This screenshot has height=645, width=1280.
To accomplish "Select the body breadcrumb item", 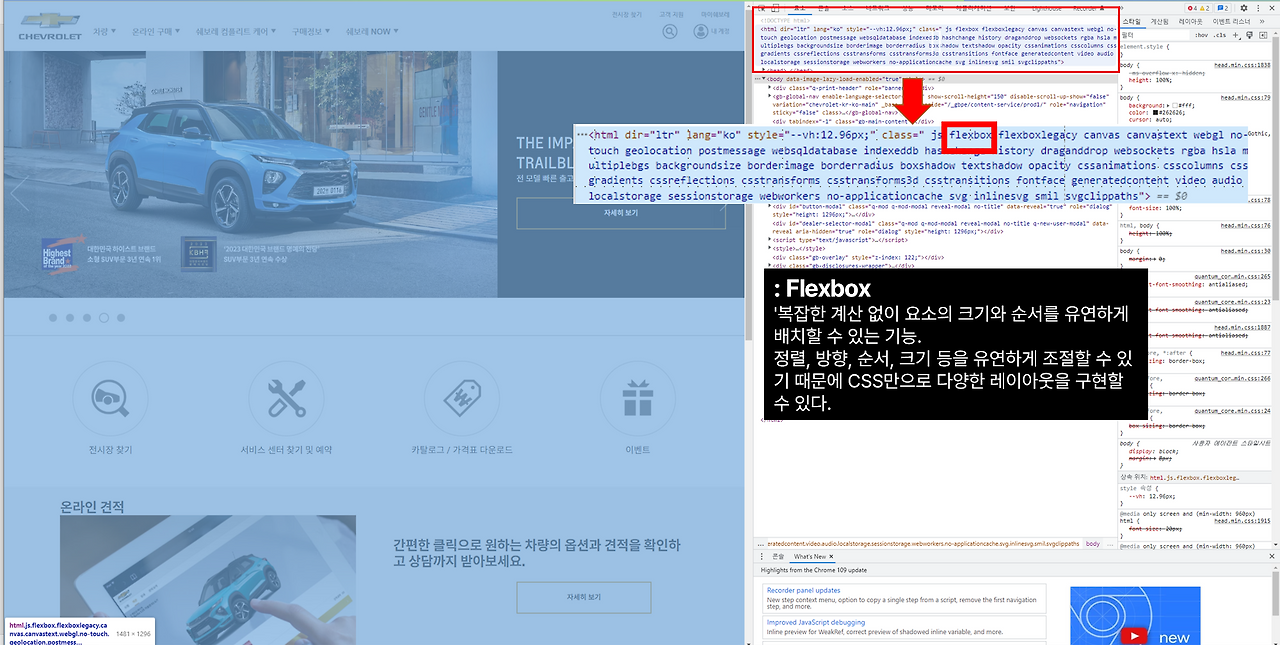I will [x=1093, y=544].
